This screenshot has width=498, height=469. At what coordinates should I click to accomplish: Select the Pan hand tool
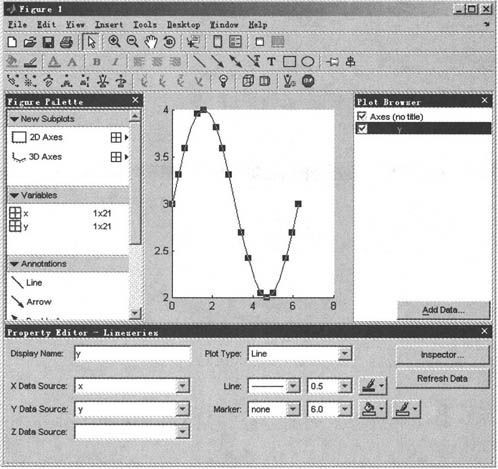pos(151,42)
